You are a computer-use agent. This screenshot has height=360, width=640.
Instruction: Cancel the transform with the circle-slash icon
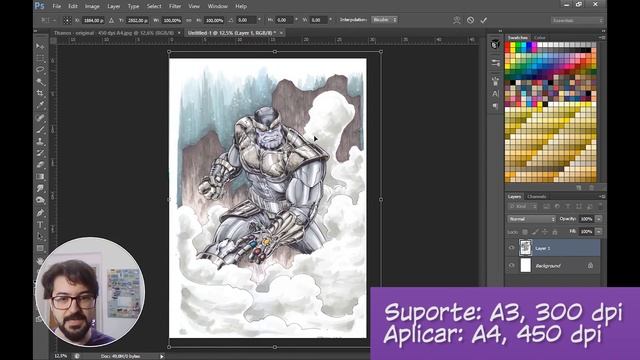coord(470,20)
